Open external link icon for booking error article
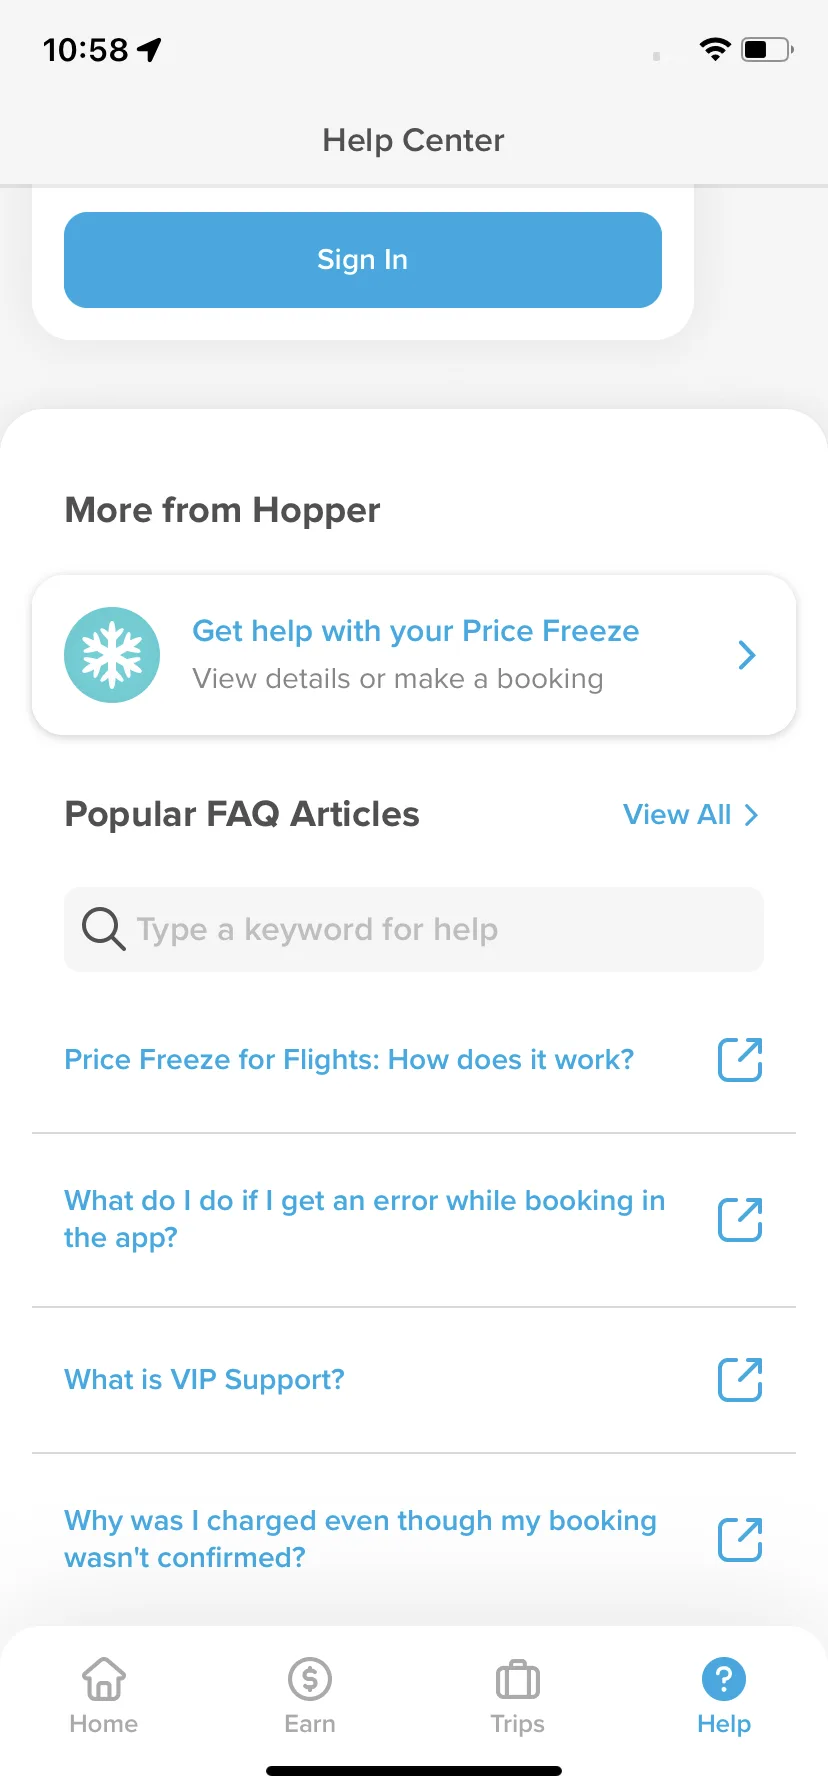This screenshot has width=828, height=1792. (740, 1219)
